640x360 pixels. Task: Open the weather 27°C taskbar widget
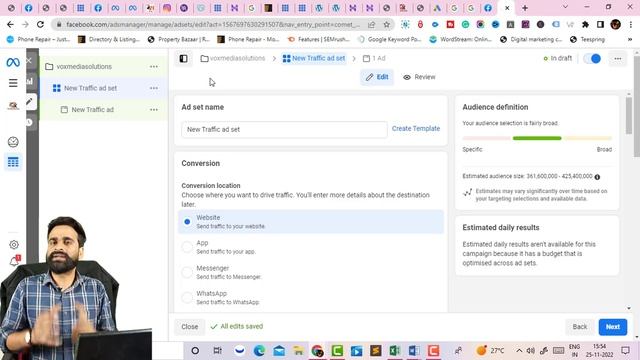click(x=490, y=351)
